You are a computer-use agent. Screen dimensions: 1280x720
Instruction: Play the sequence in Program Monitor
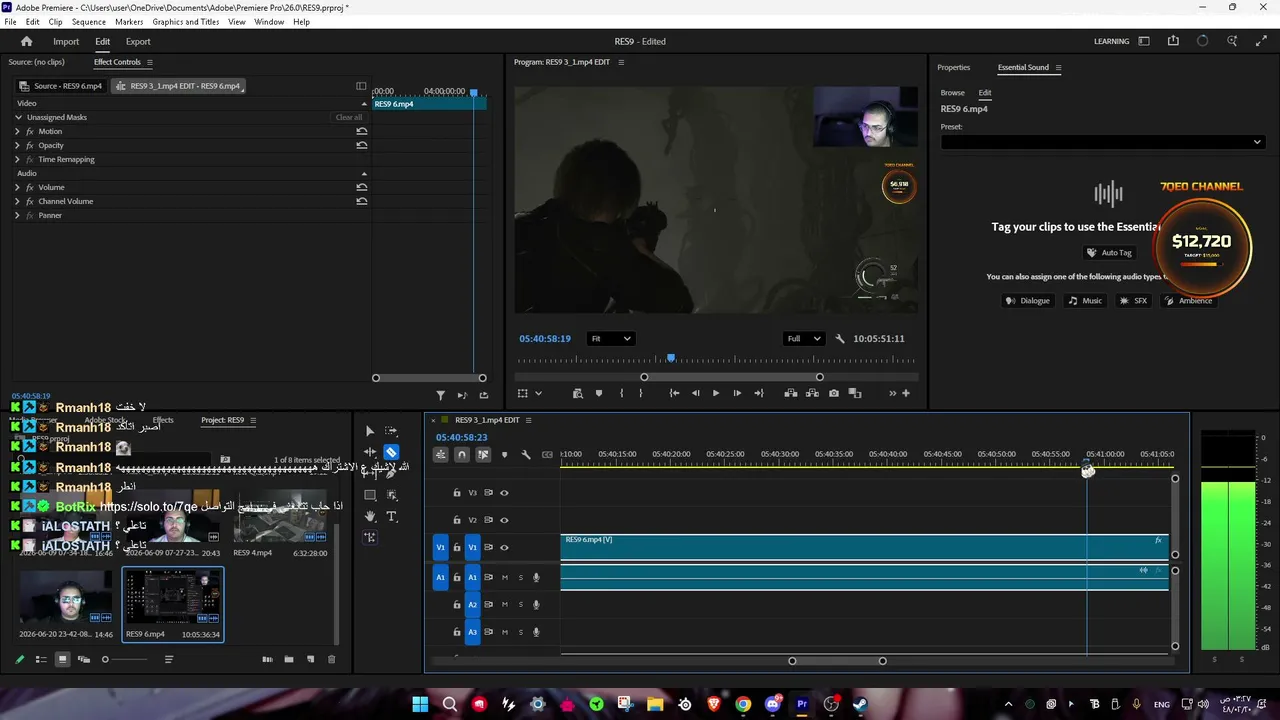(x=716, y=393)
